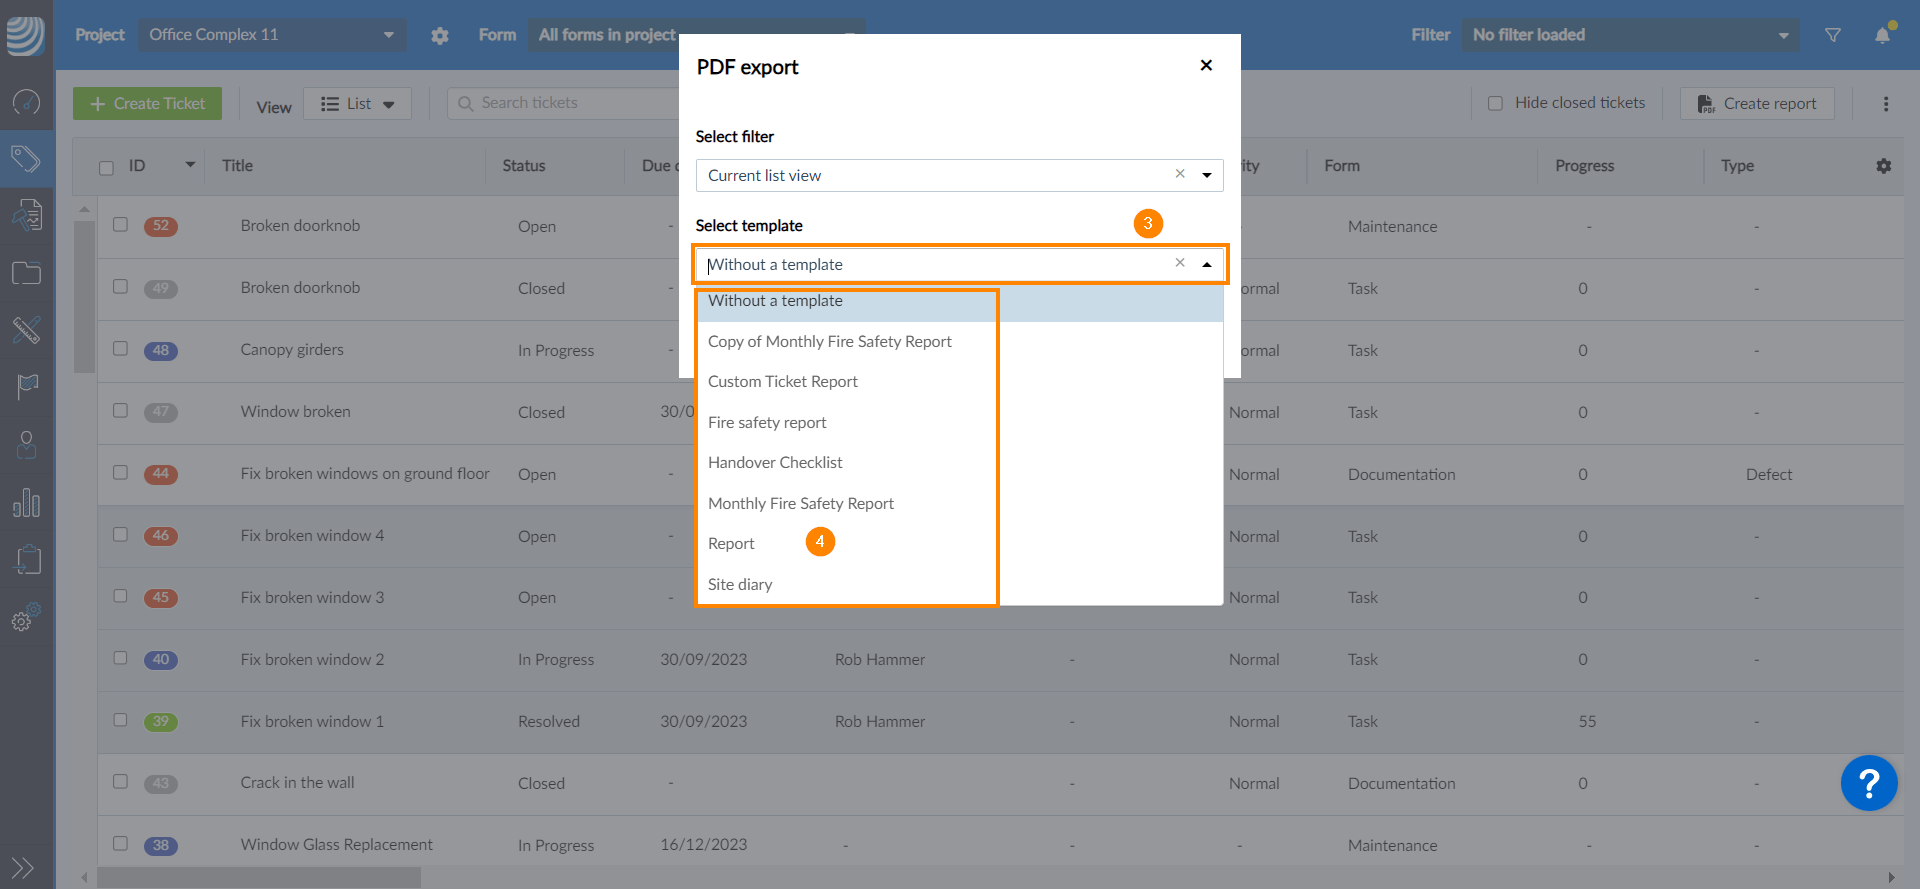Expand the Select filter dropdown arrow
This screenshot has width=1920, height=889.
1207,175
